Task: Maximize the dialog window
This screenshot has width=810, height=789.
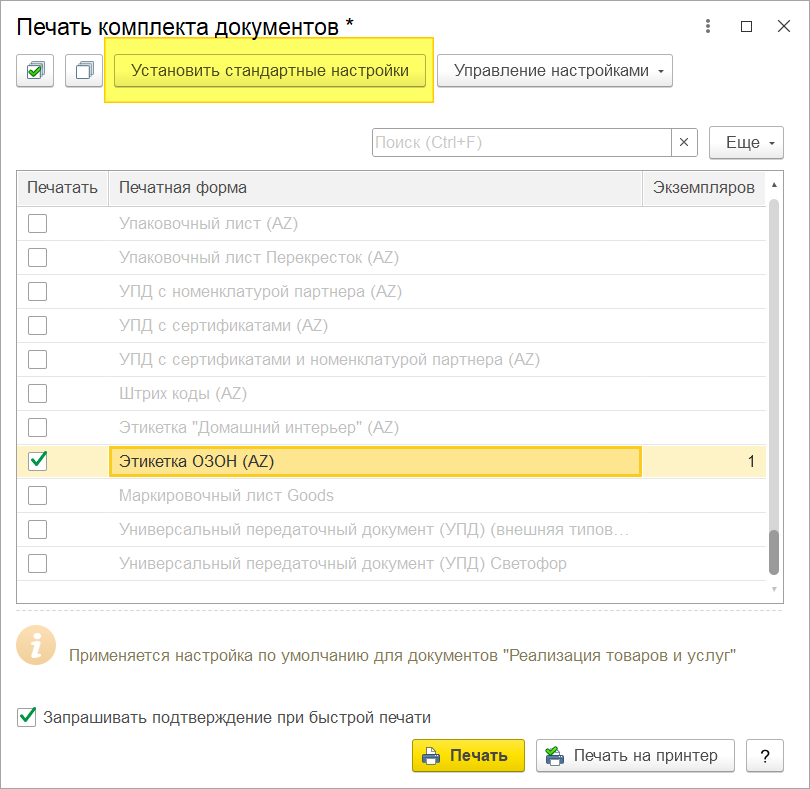Action: pos(746,27)
